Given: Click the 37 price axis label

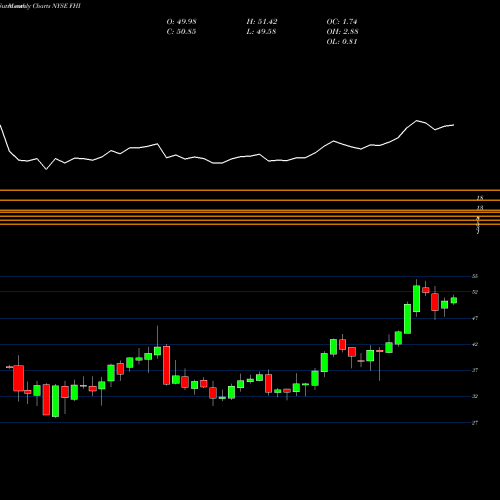Looking at the screenshot, I should coord(475,370).
